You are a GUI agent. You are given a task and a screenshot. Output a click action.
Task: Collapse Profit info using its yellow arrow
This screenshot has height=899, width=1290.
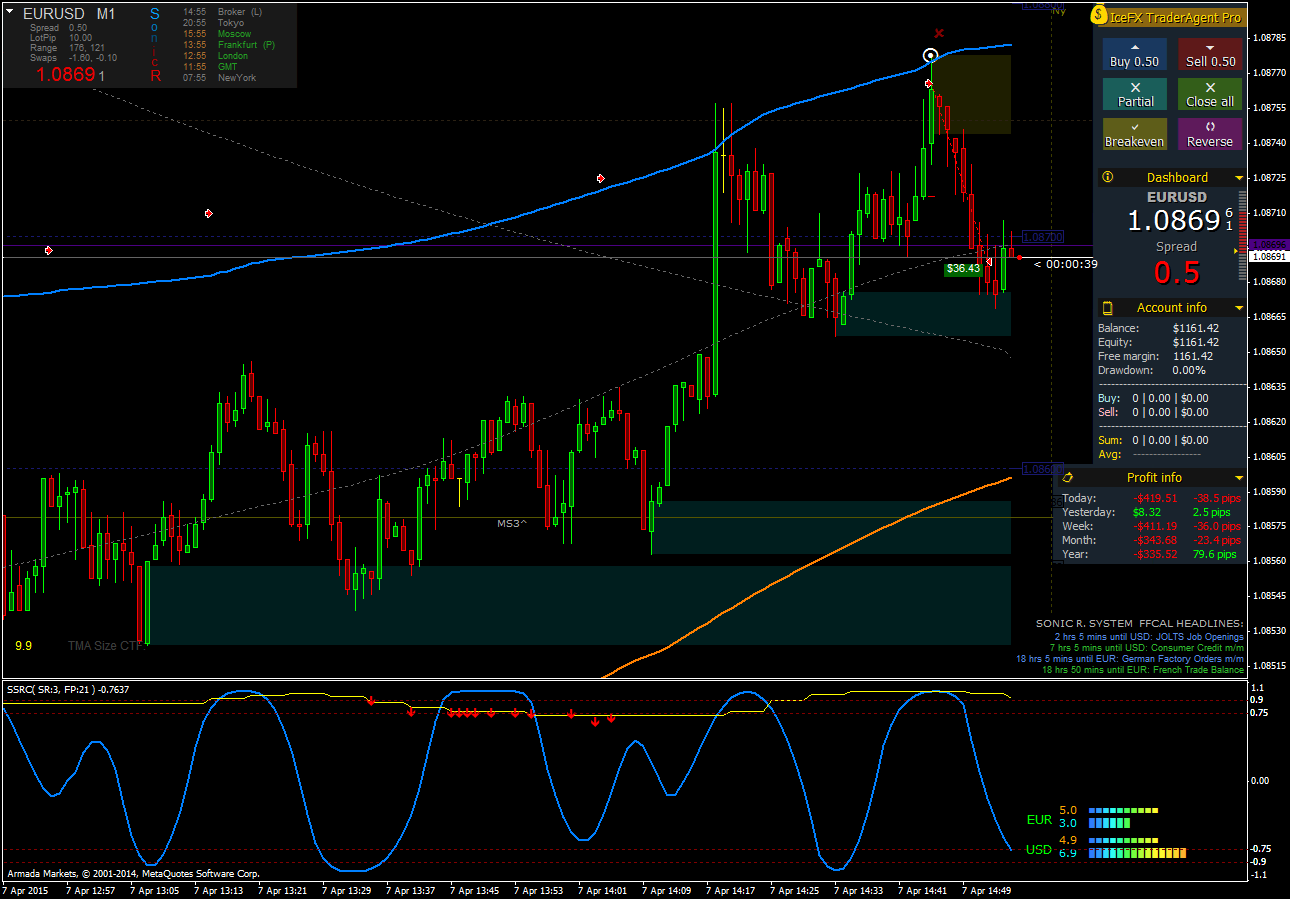point(1239,478)
